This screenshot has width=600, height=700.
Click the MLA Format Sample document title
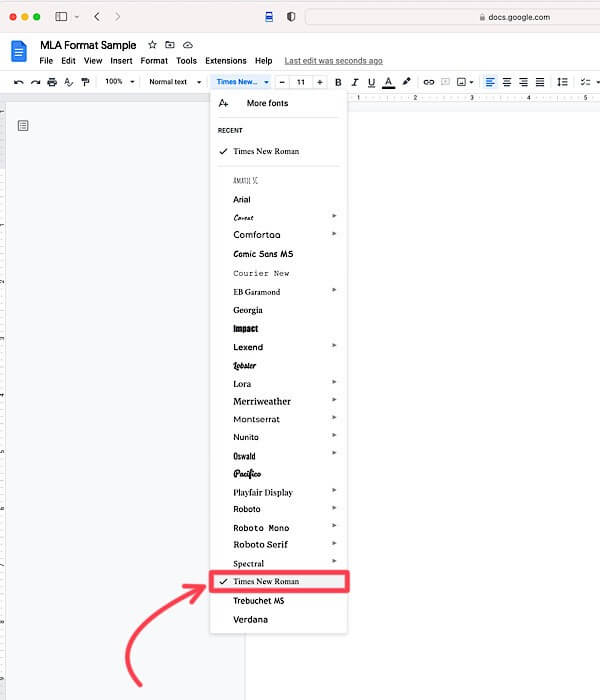[88, 45]
